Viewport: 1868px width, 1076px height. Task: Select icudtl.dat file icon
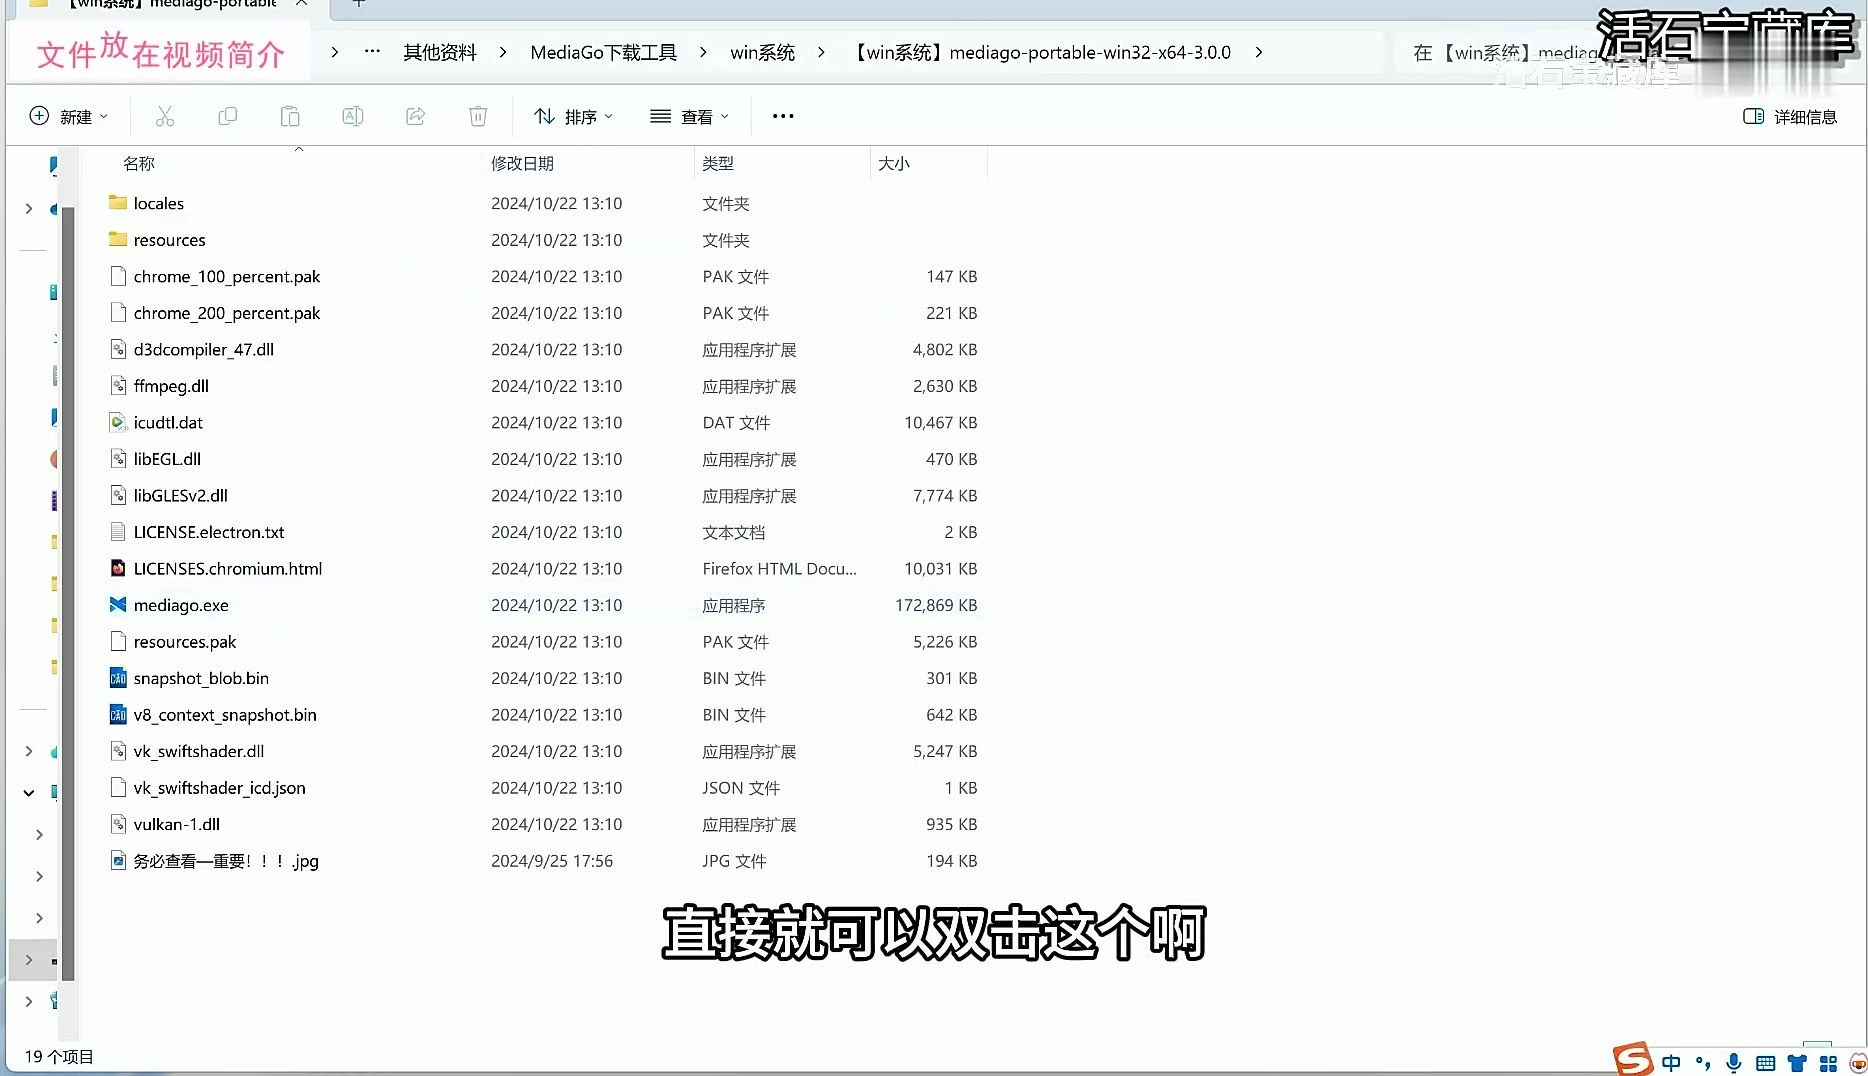pos(118,422)
